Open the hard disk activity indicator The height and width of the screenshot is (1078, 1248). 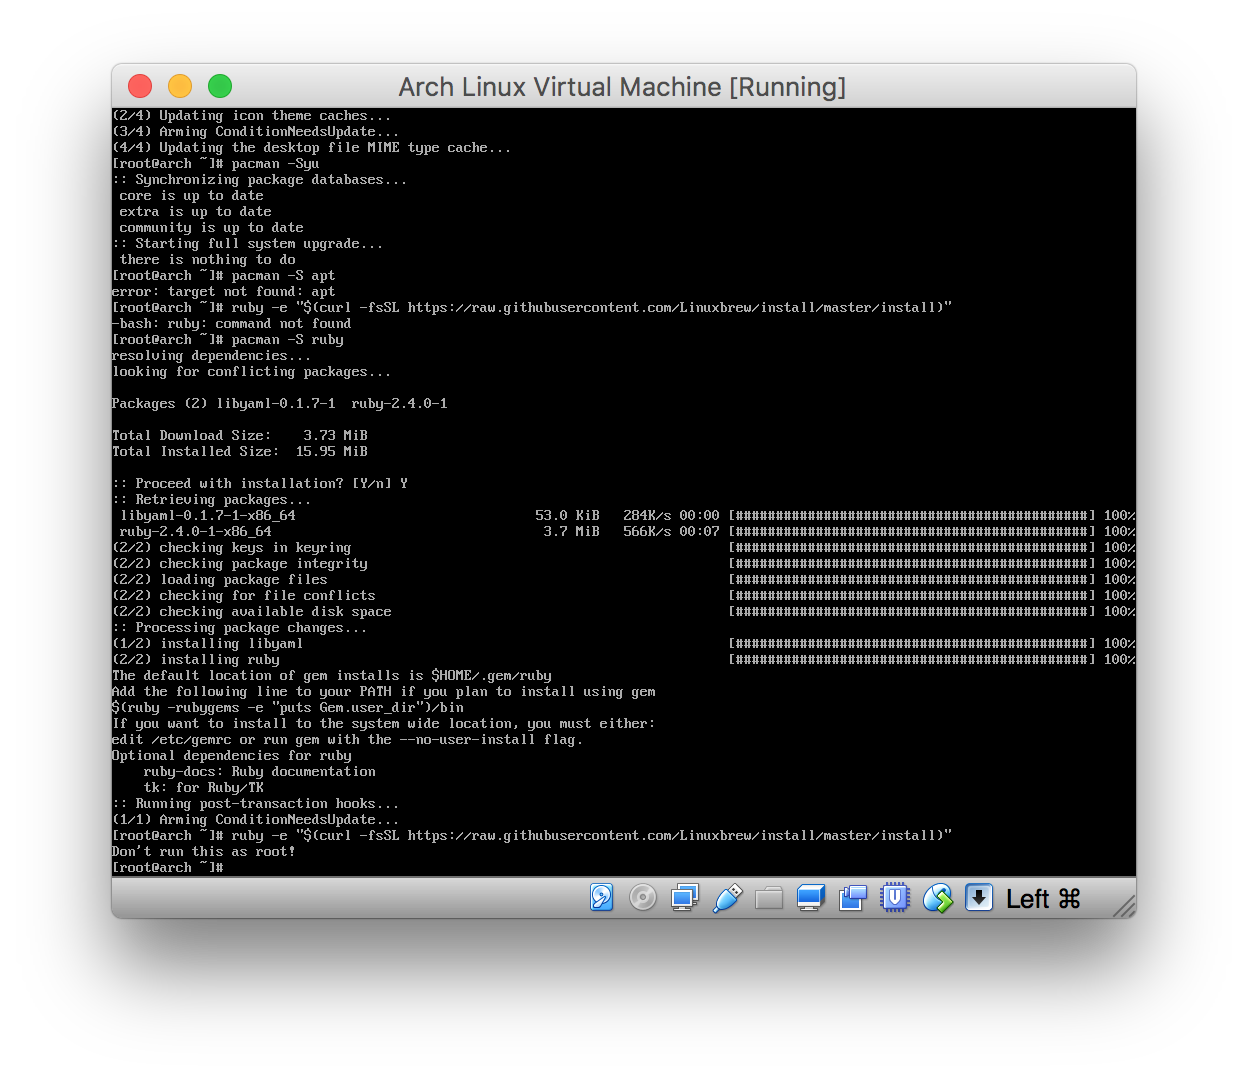pyautogui.click(x=601, y=898)
